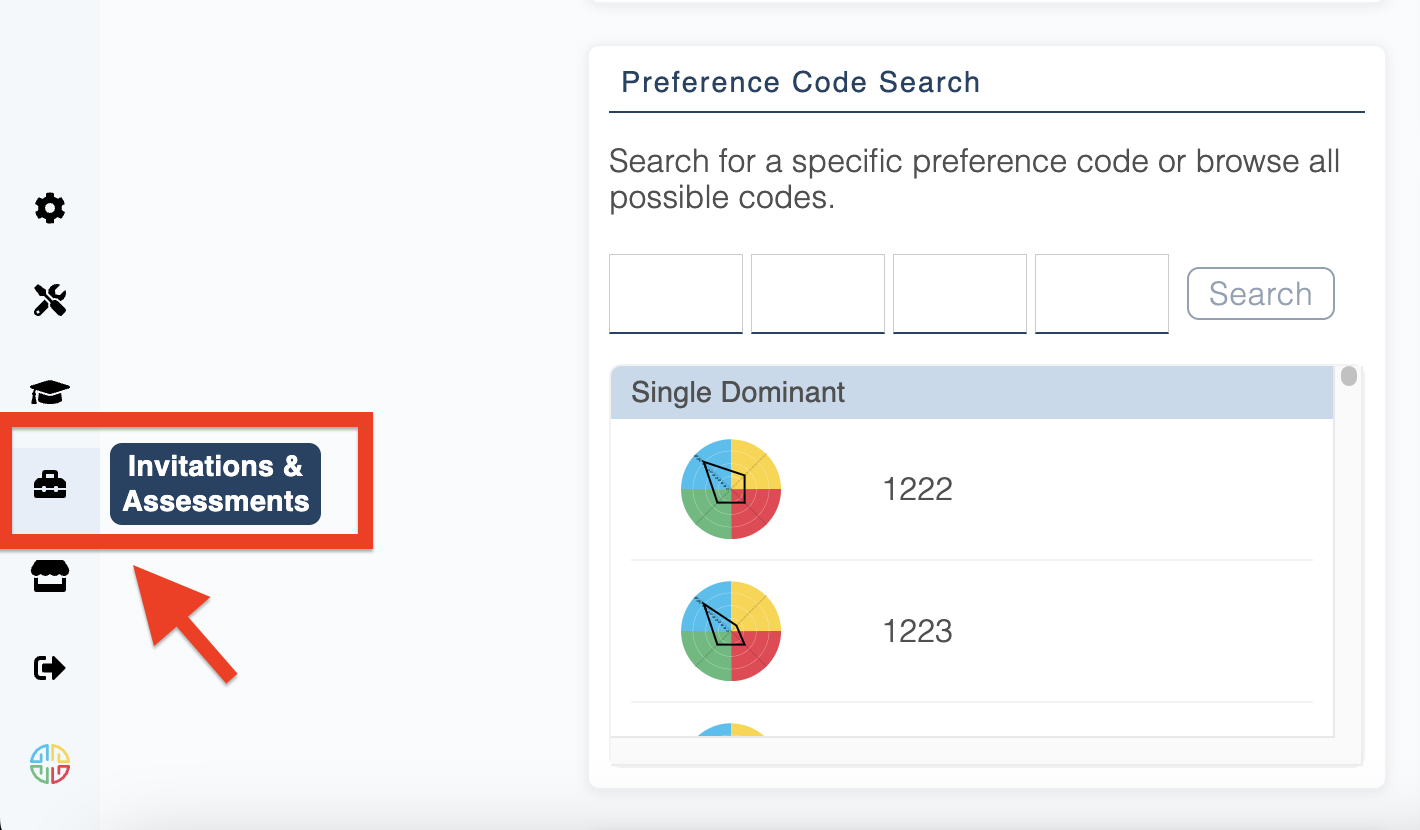The image size is (1420, 830).
Task: Select the 1222 preference code row
Action: pyautogui.click(x=972, y=489)
